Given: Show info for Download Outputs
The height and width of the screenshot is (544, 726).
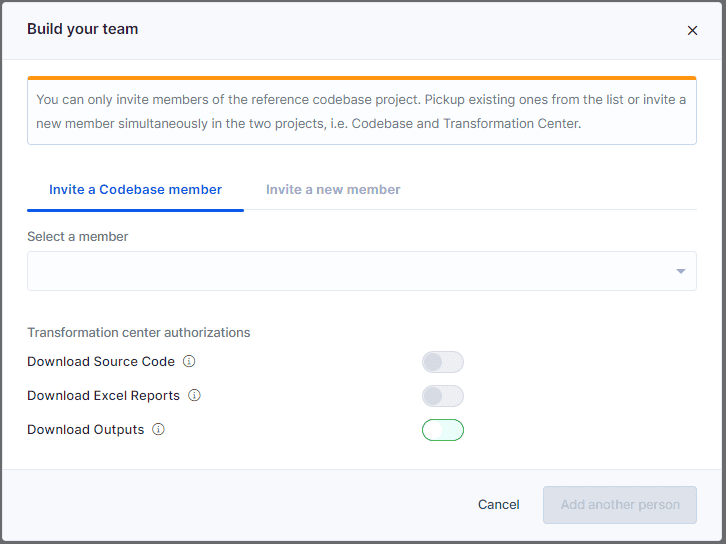Looking at the screenshot, I should click(158, 429).
